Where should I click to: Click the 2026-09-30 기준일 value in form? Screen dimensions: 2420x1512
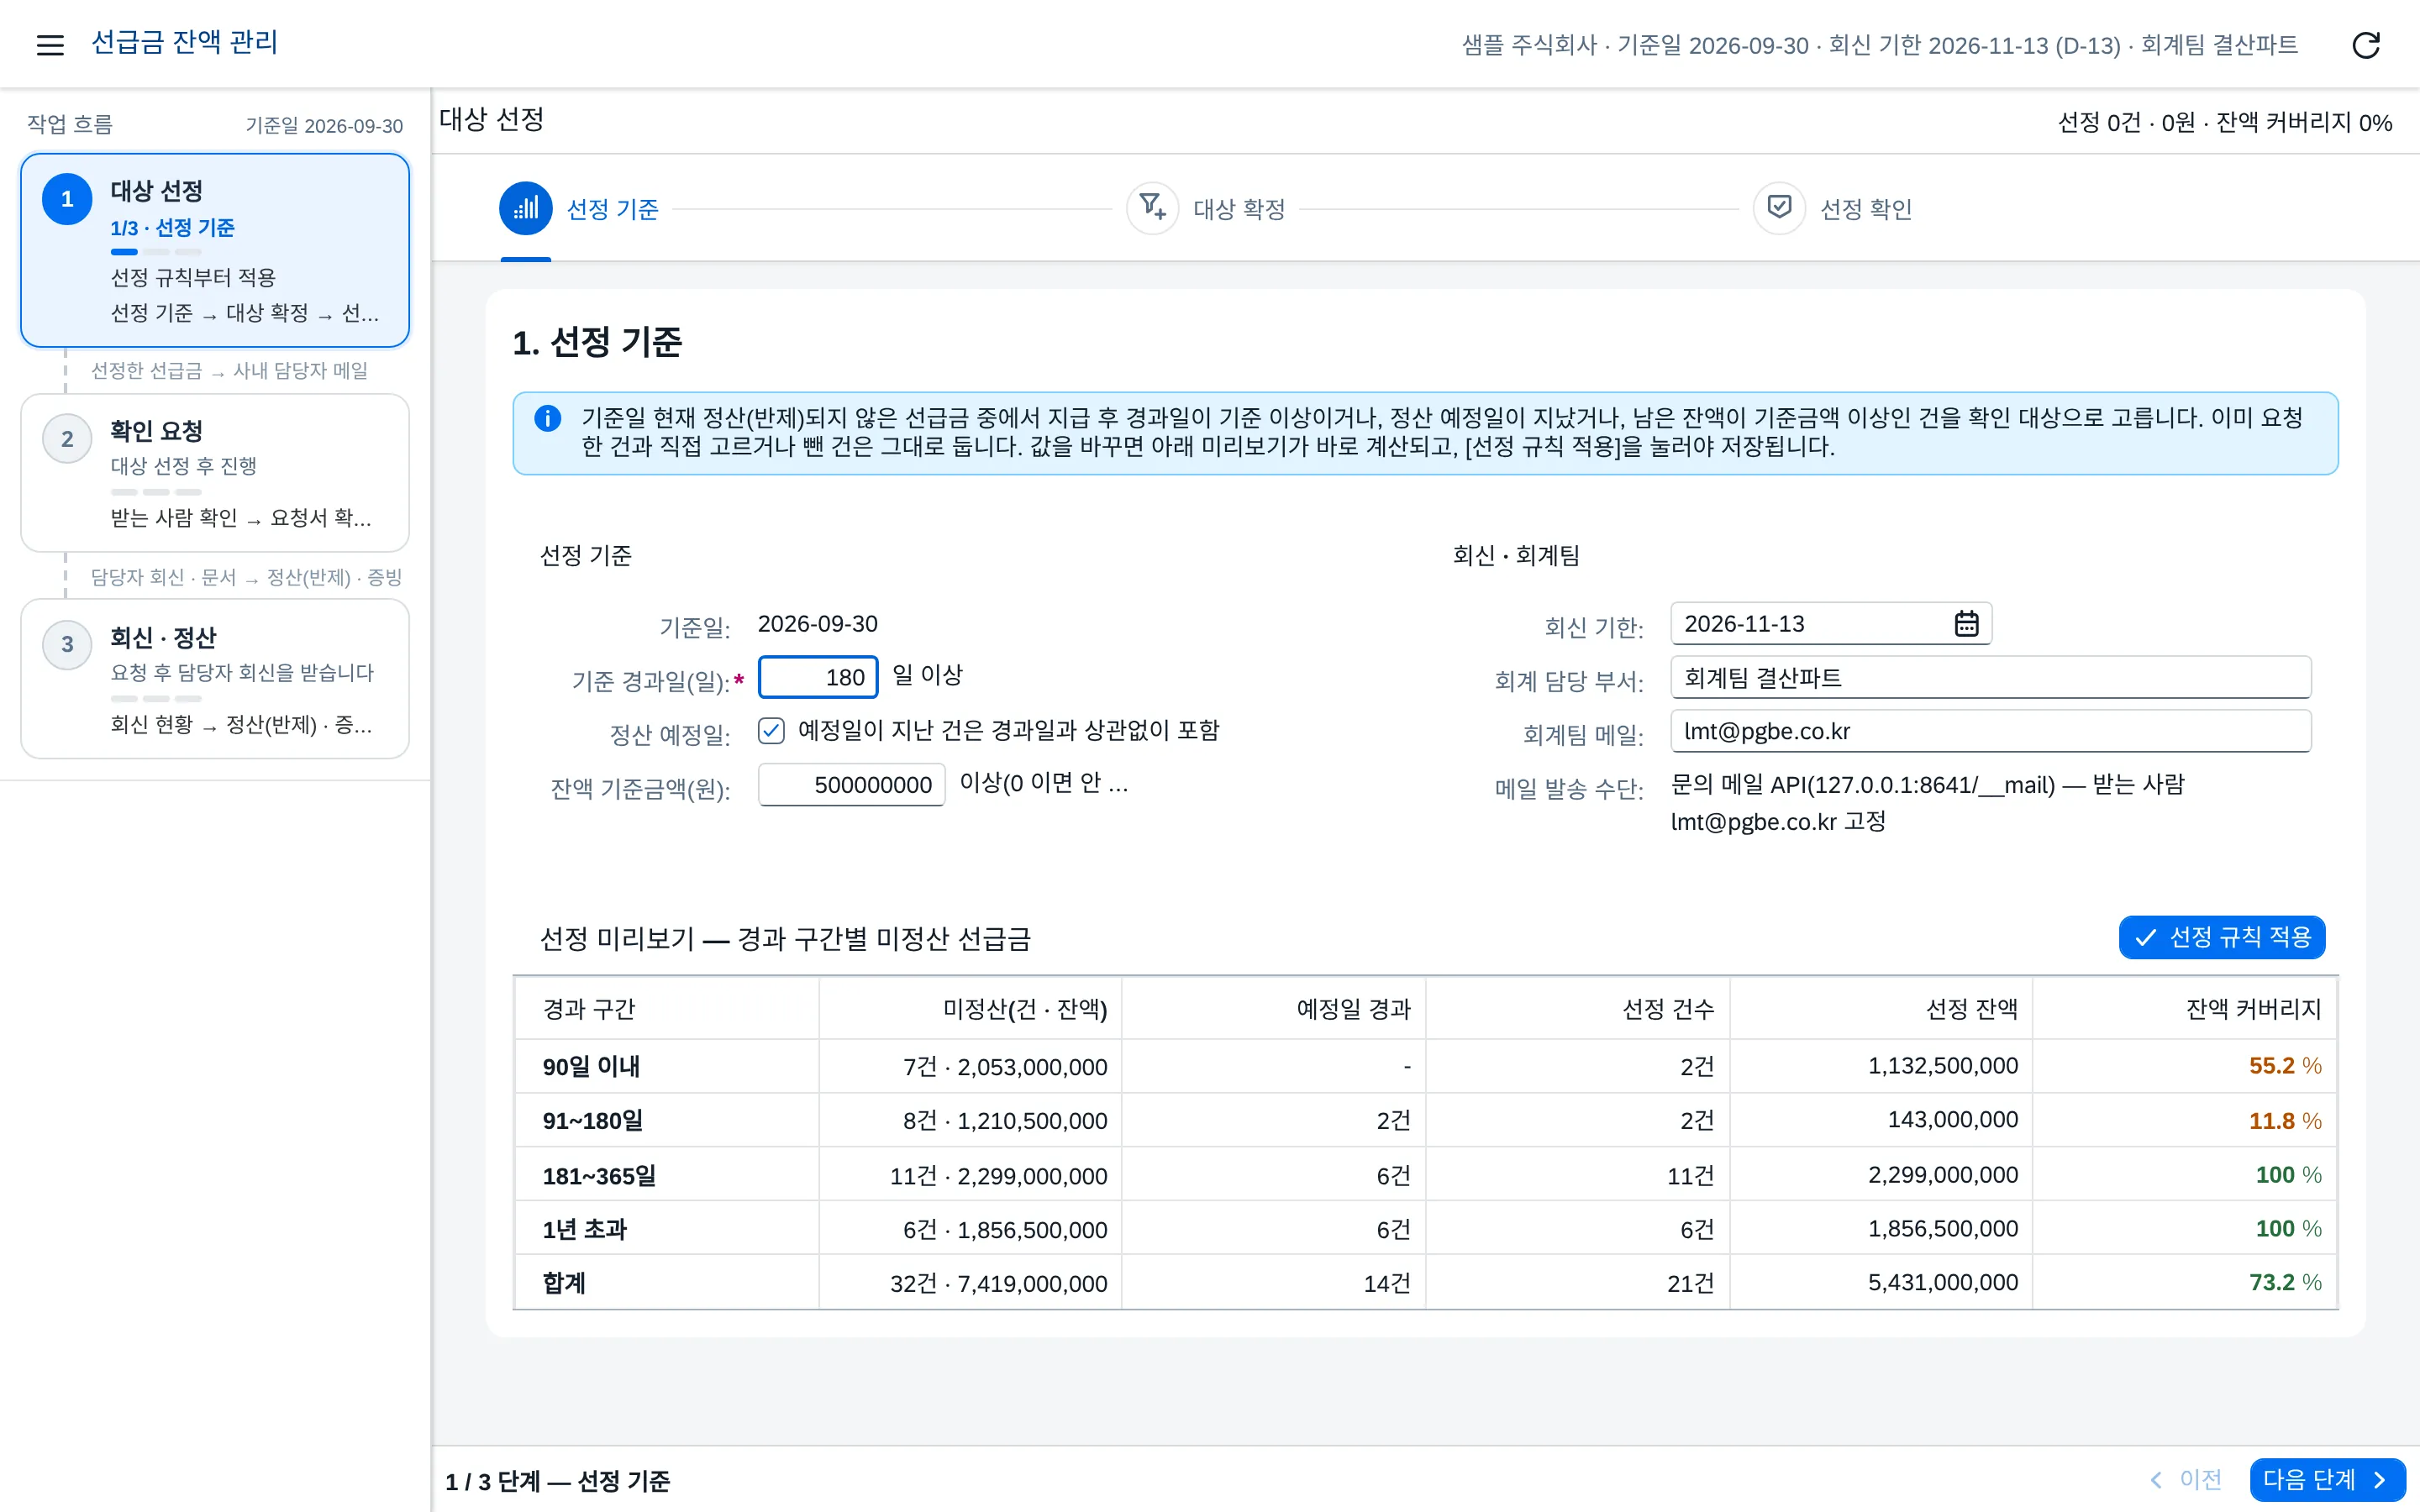[x=817, y=624]
